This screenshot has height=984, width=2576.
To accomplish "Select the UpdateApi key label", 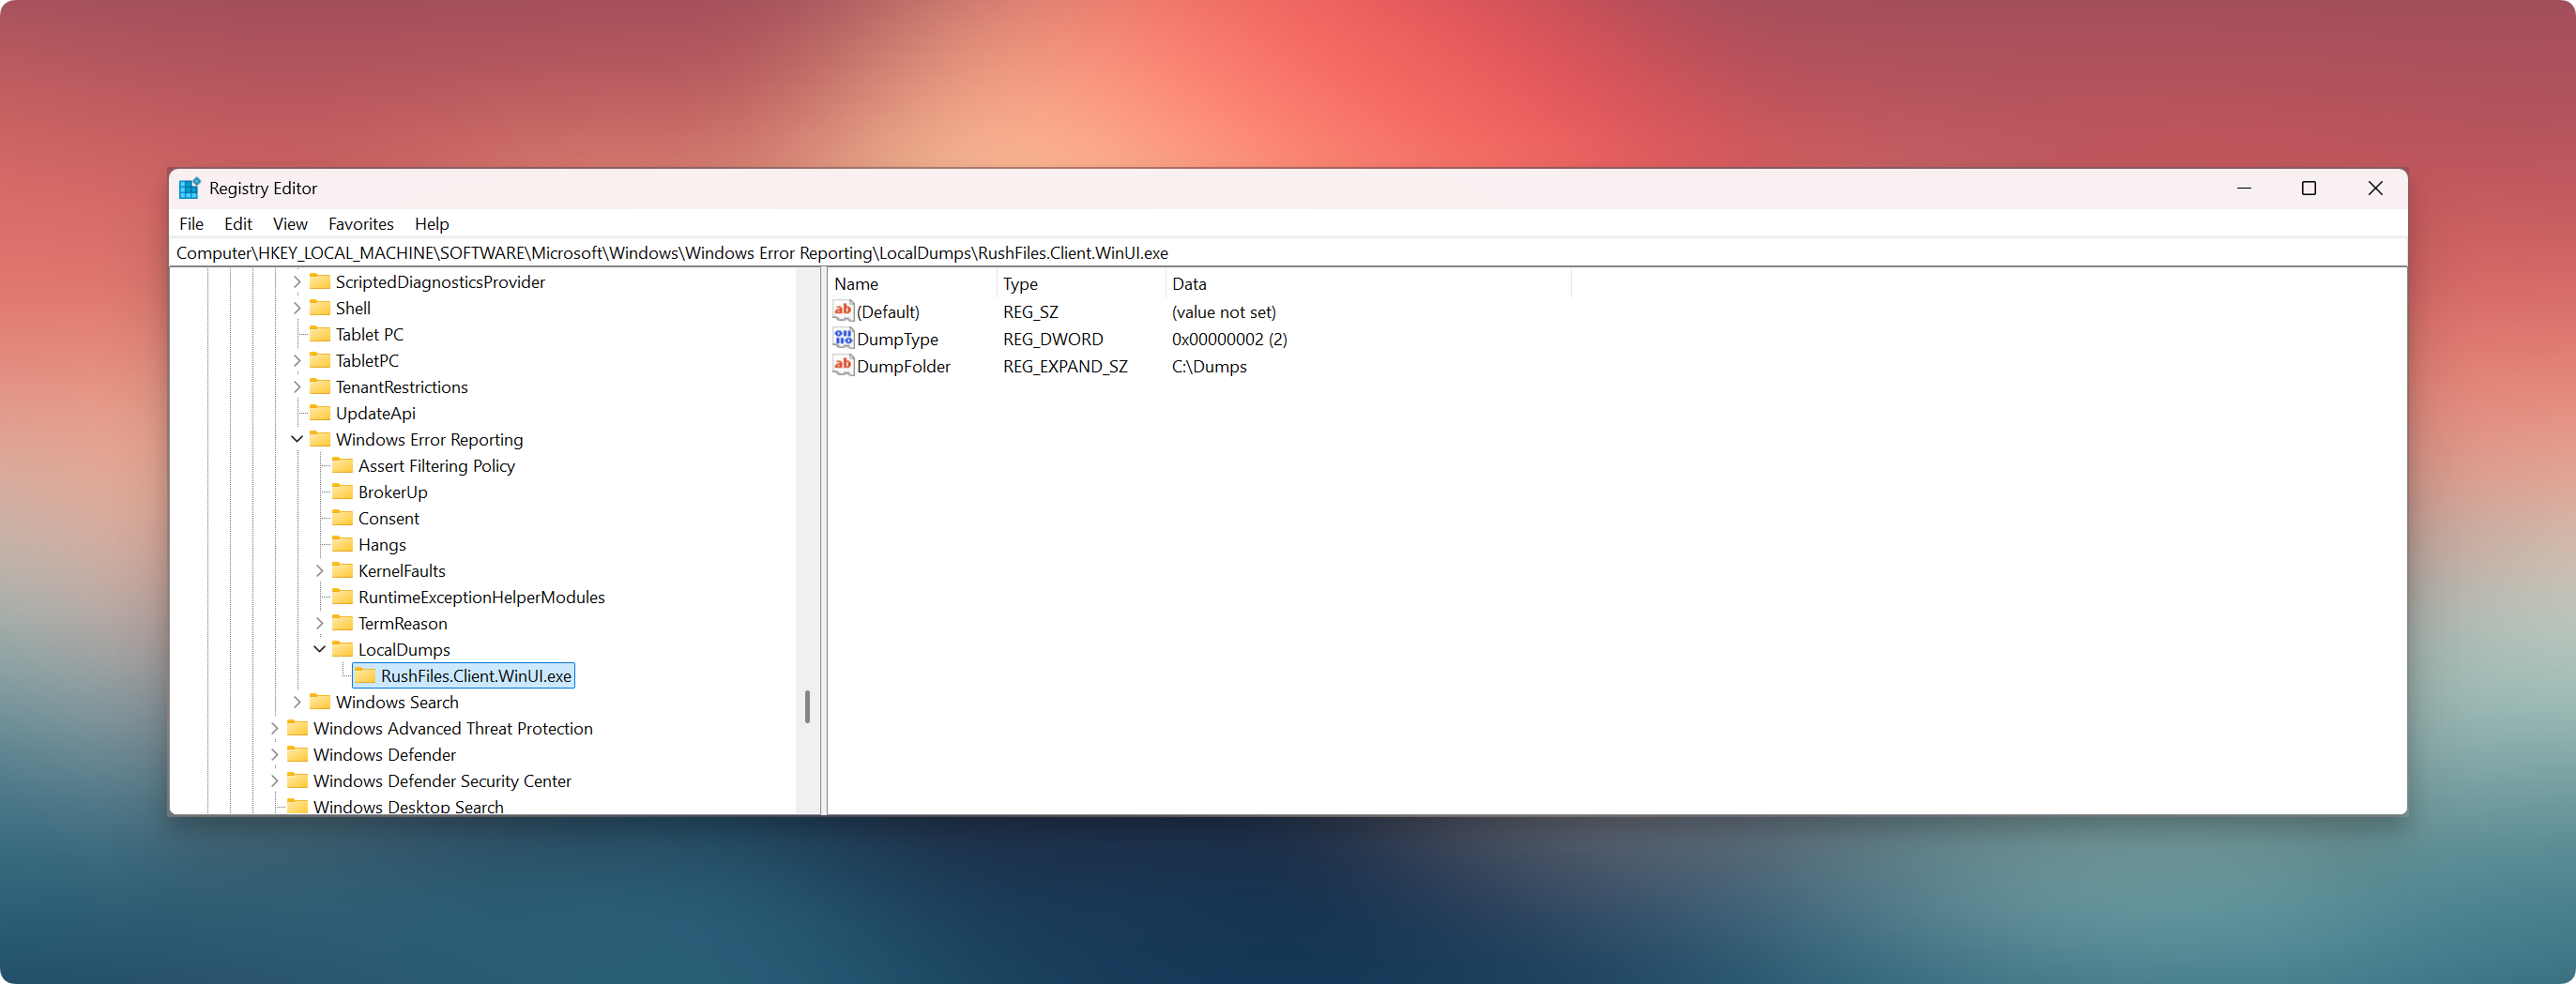I will tap(375, 413).
